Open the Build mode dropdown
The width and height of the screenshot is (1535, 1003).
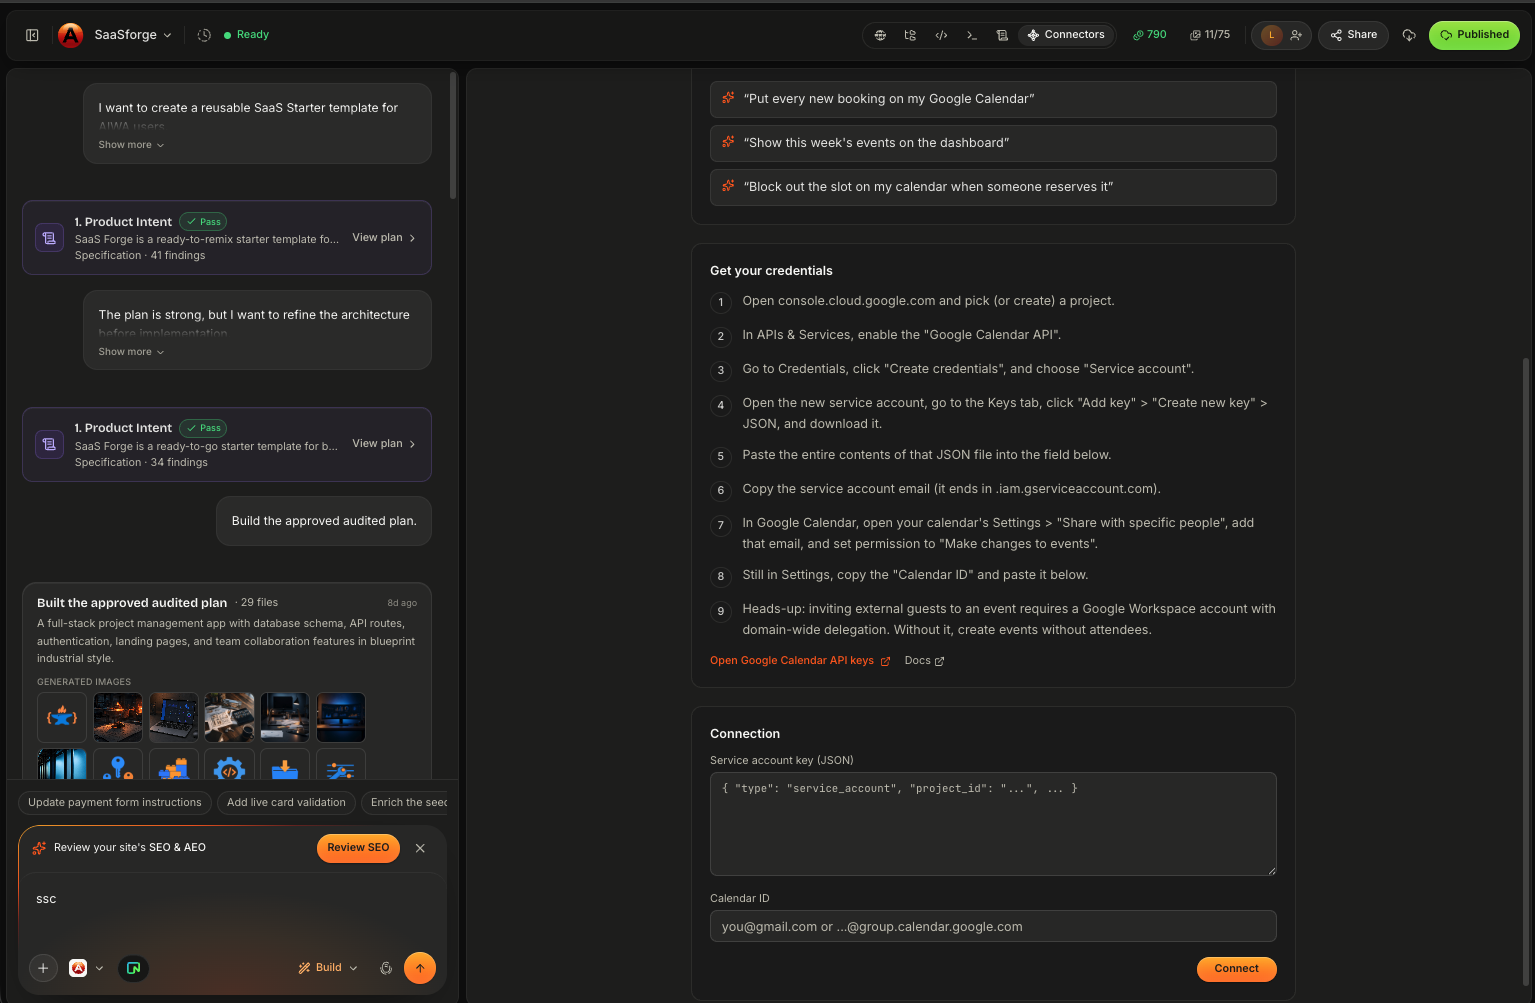pyautogui.click(x=328, y=968)
